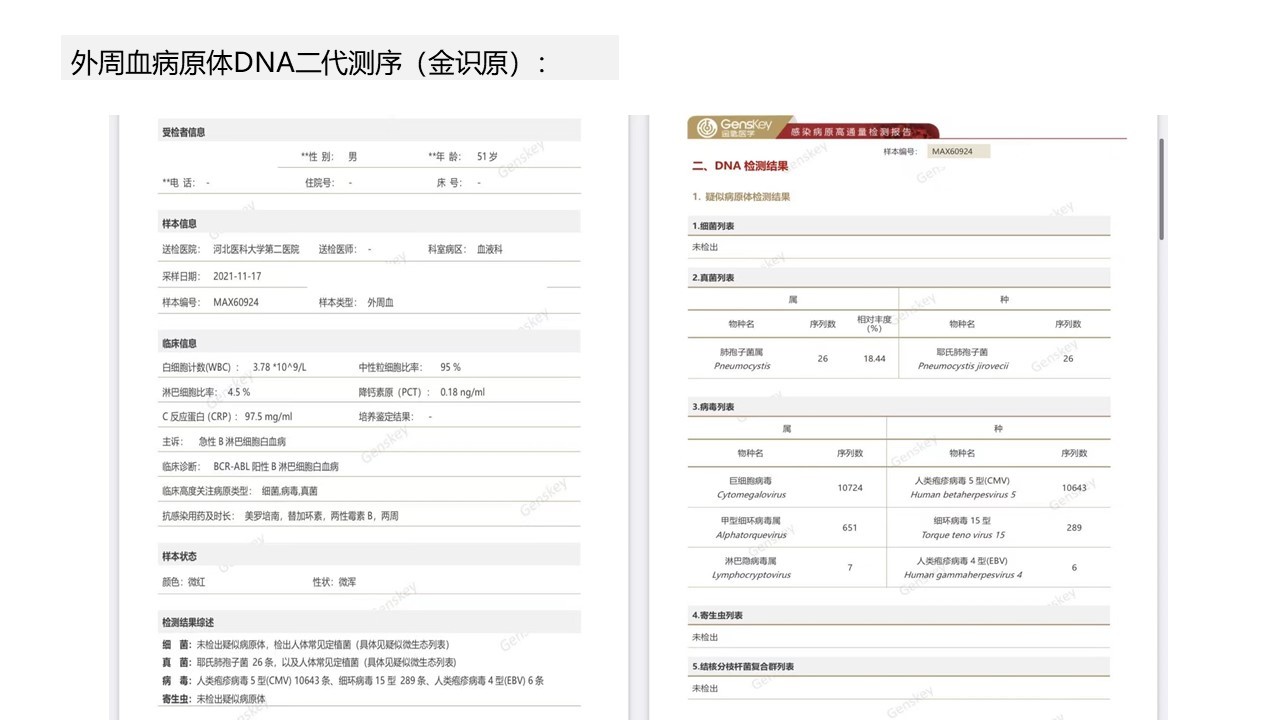
Task: Select Cytomegalovirus genus cell
Action: click(x=751, y=487)
